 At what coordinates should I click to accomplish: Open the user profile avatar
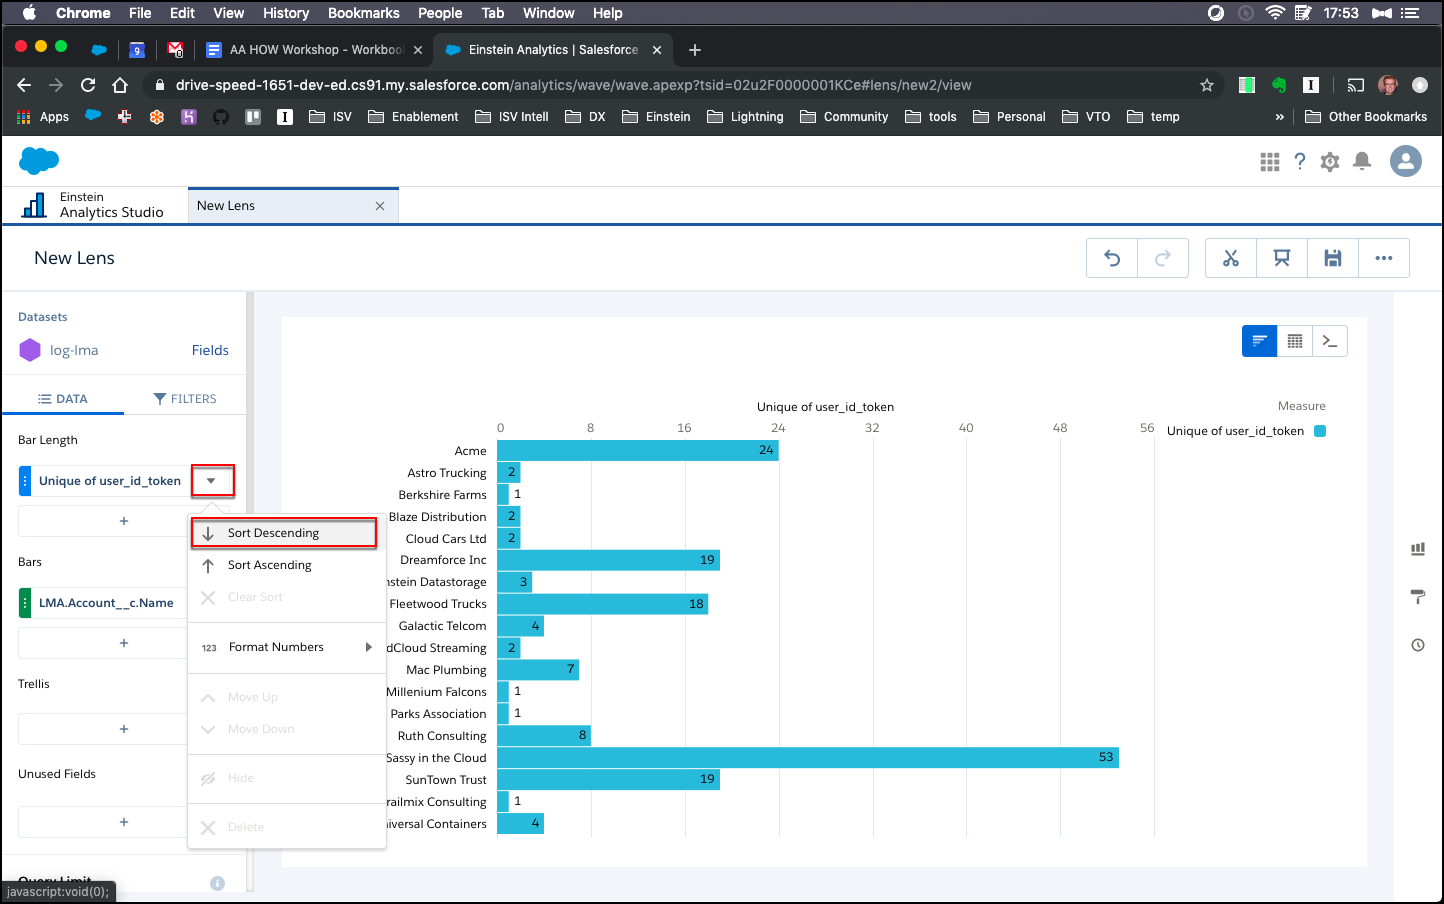tap(1406, 161)
